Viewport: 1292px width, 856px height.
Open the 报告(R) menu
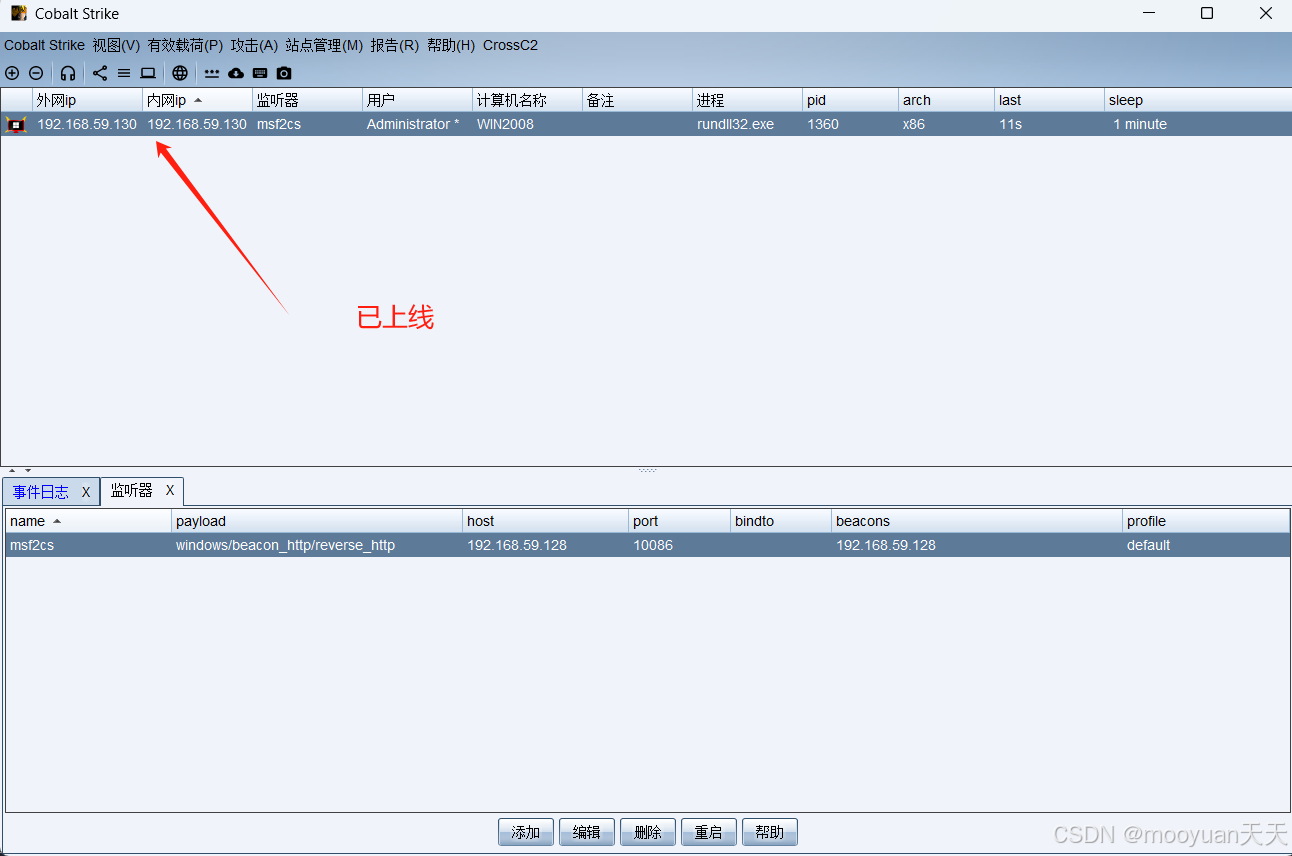click(x=394, y=45)
